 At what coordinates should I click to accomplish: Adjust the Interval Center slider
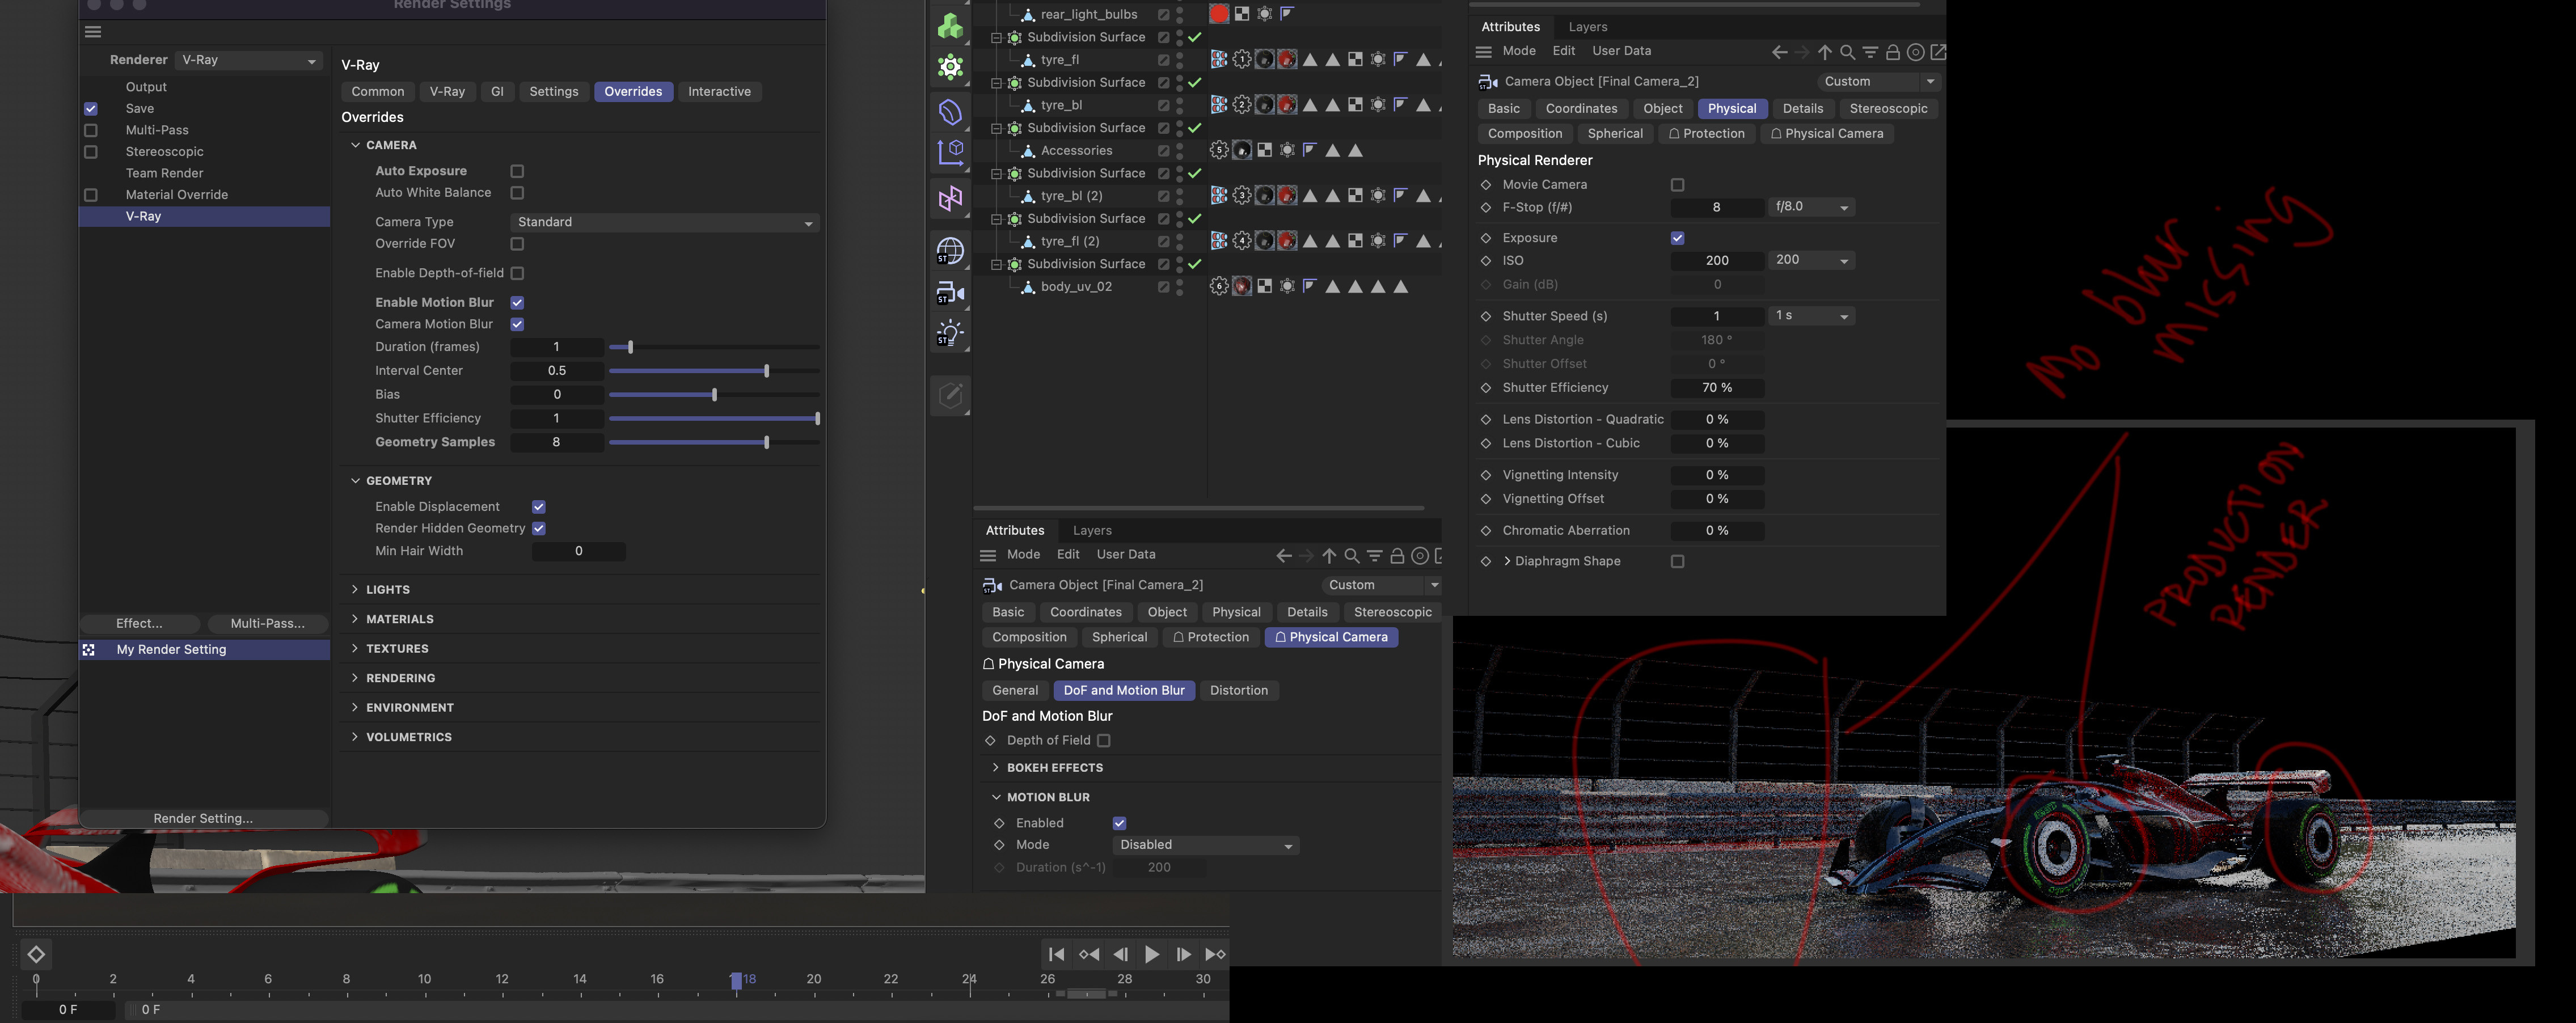pyautogui.click(x=714, y=371)
